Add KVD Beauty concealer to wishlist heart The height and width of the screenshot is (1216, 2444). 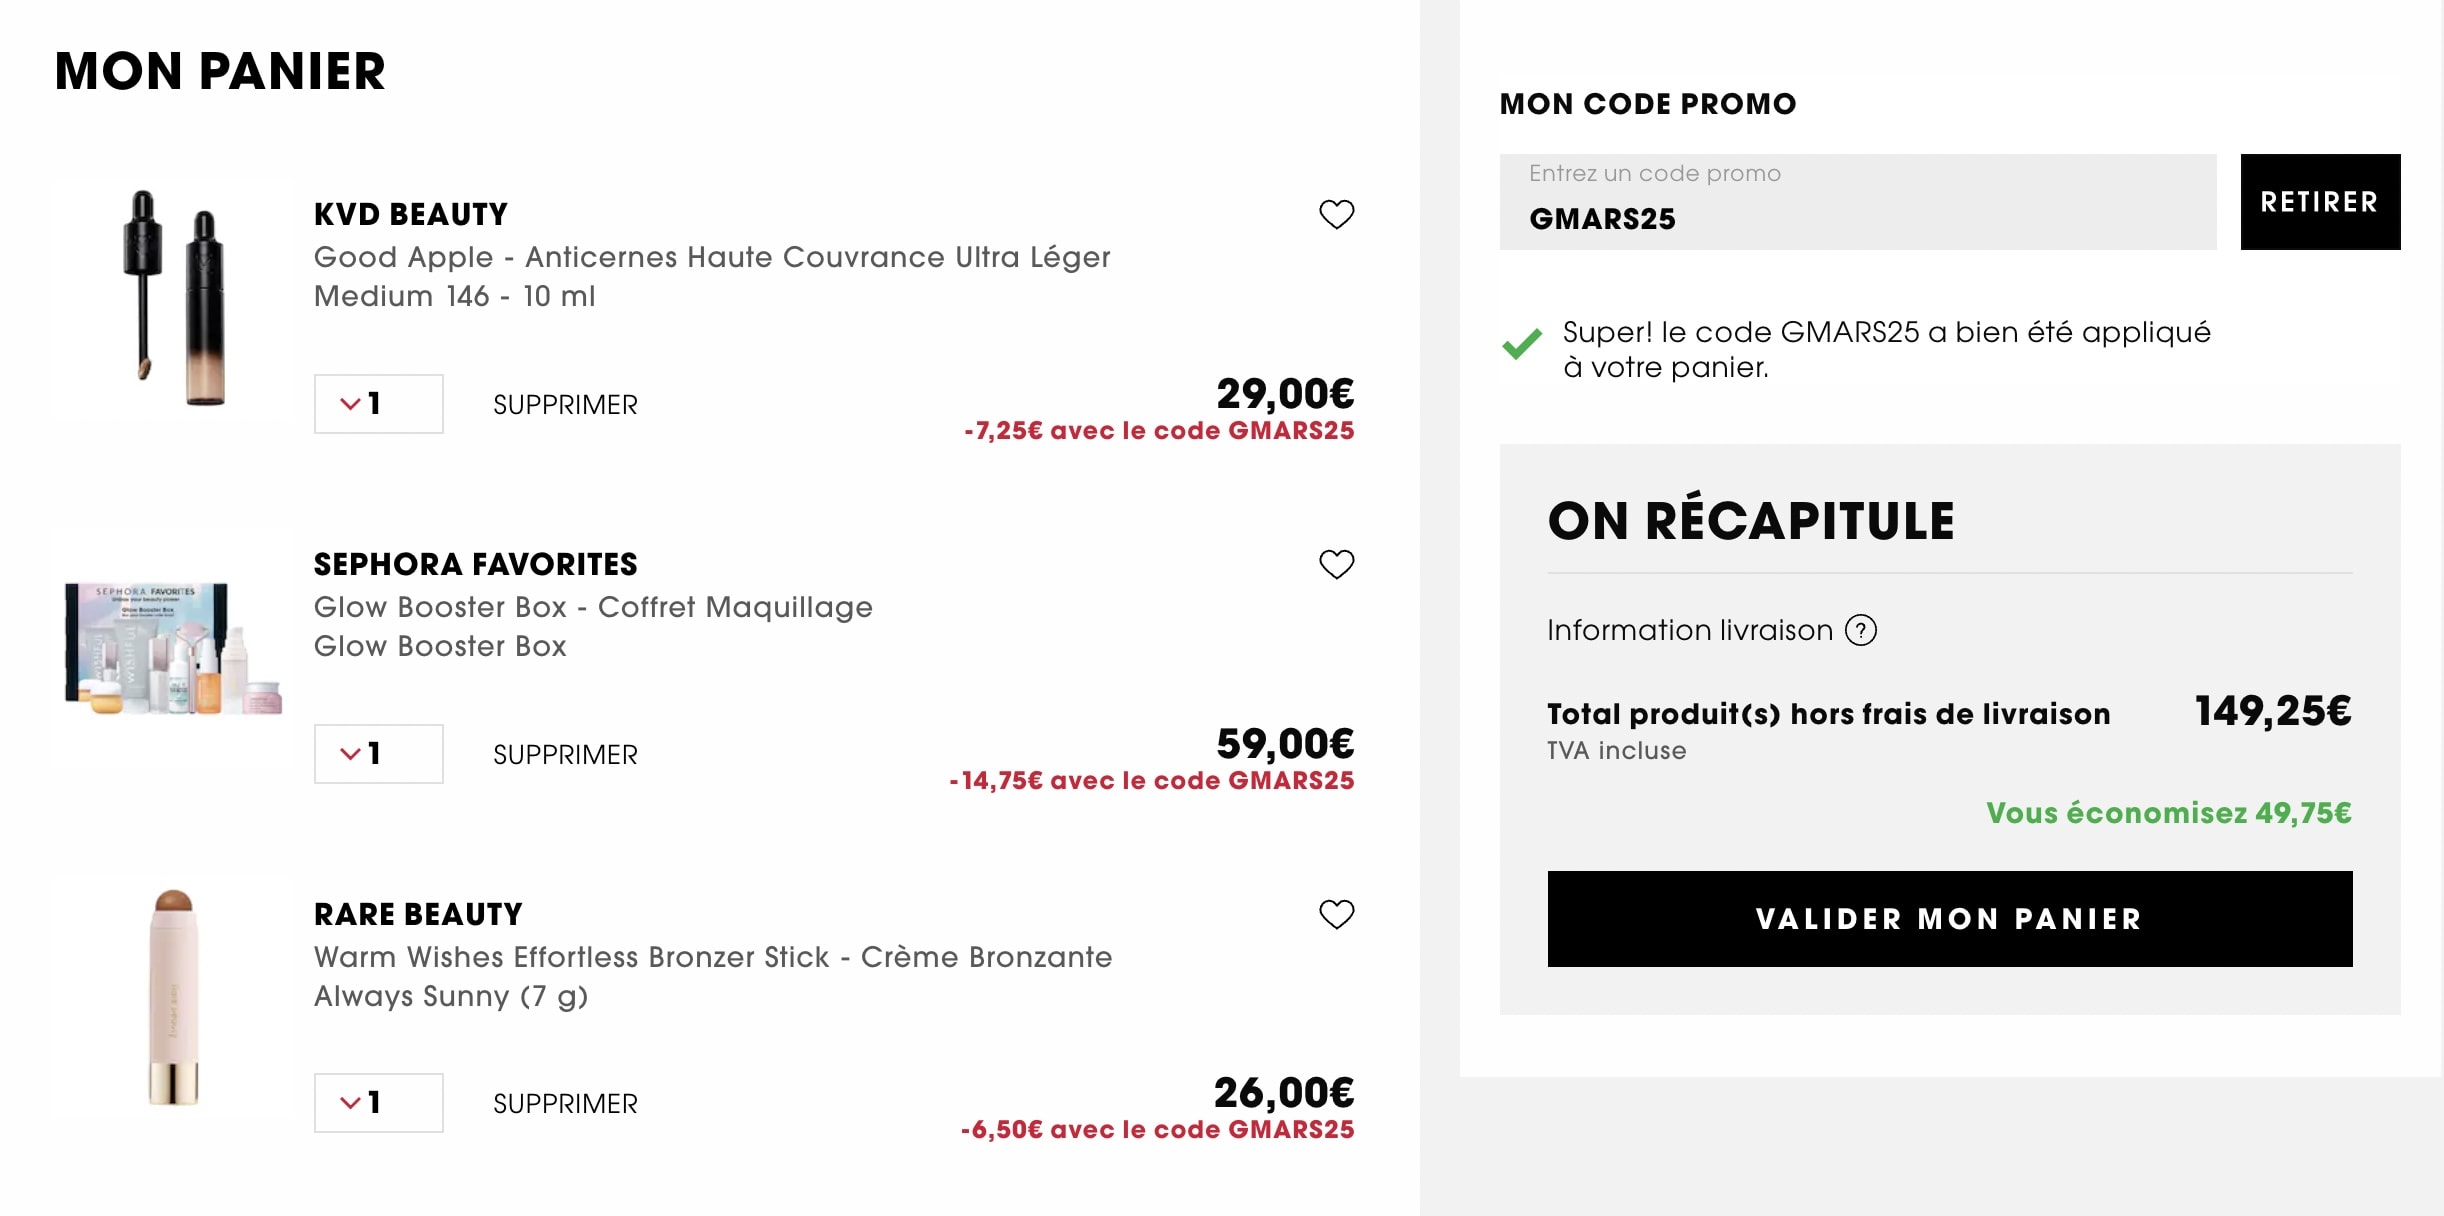(x=1336, y=214)
